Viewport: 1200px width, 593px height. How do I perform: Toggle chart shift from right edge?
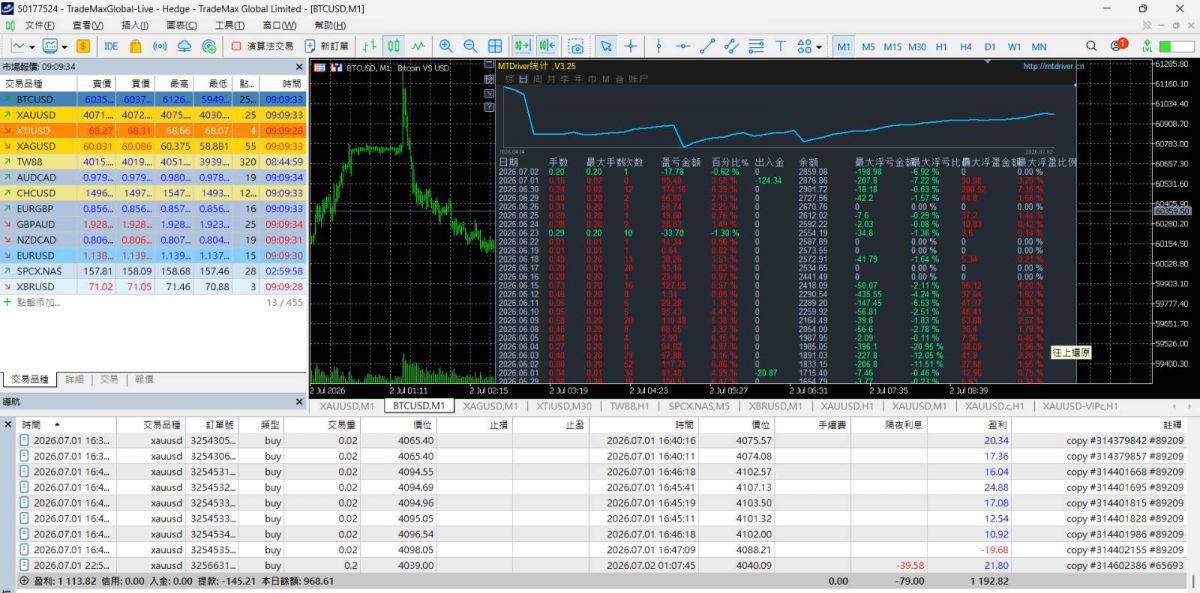tap(546, 46)
